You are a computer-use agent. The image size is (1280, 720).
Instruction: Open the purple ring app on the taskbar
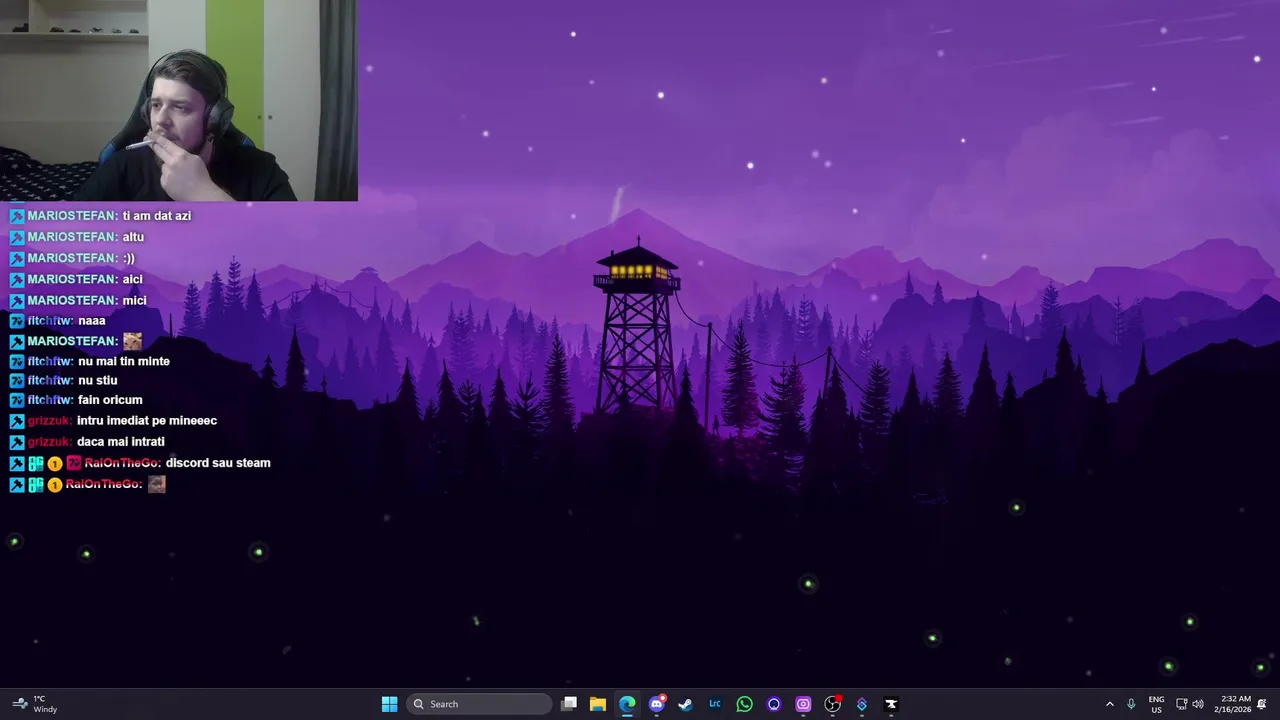tap(774, 704)
